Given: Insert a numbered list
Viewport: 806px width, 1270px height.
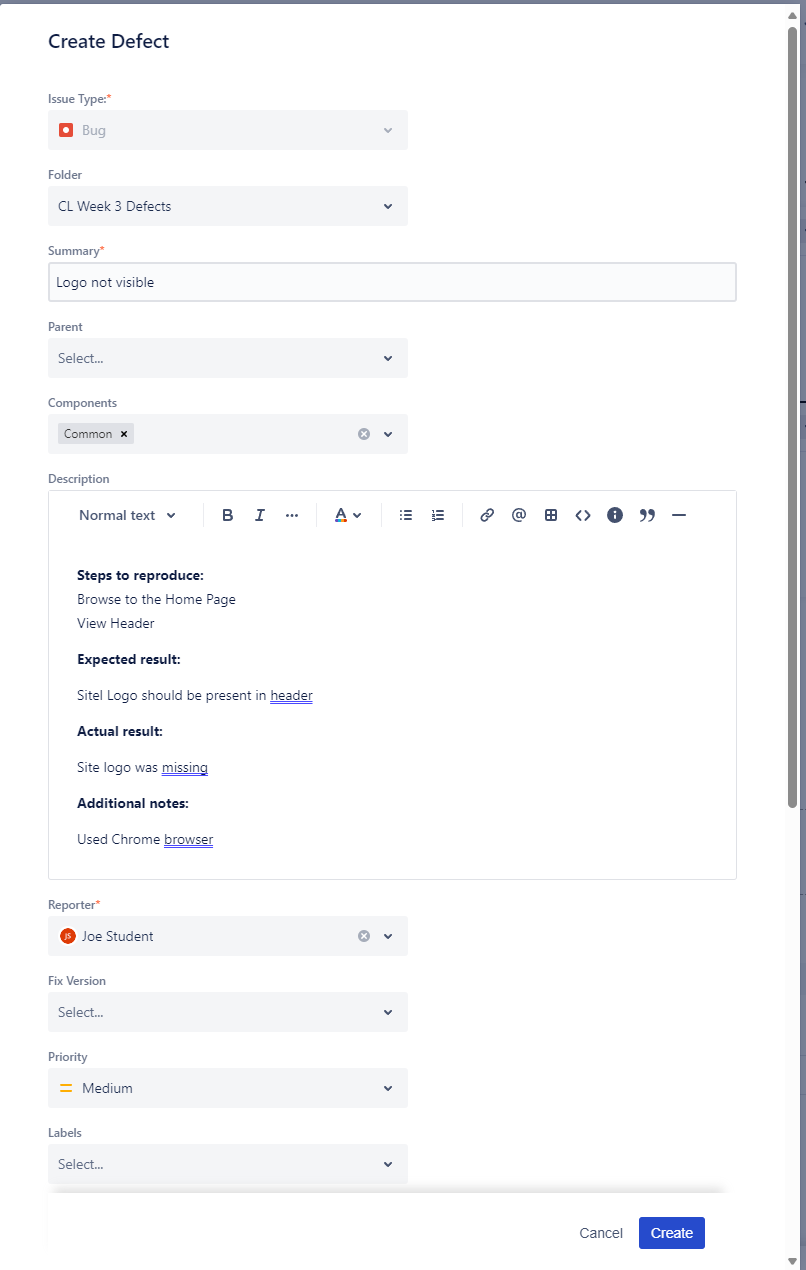Looking at the screenshot, I should pos(438,515).
